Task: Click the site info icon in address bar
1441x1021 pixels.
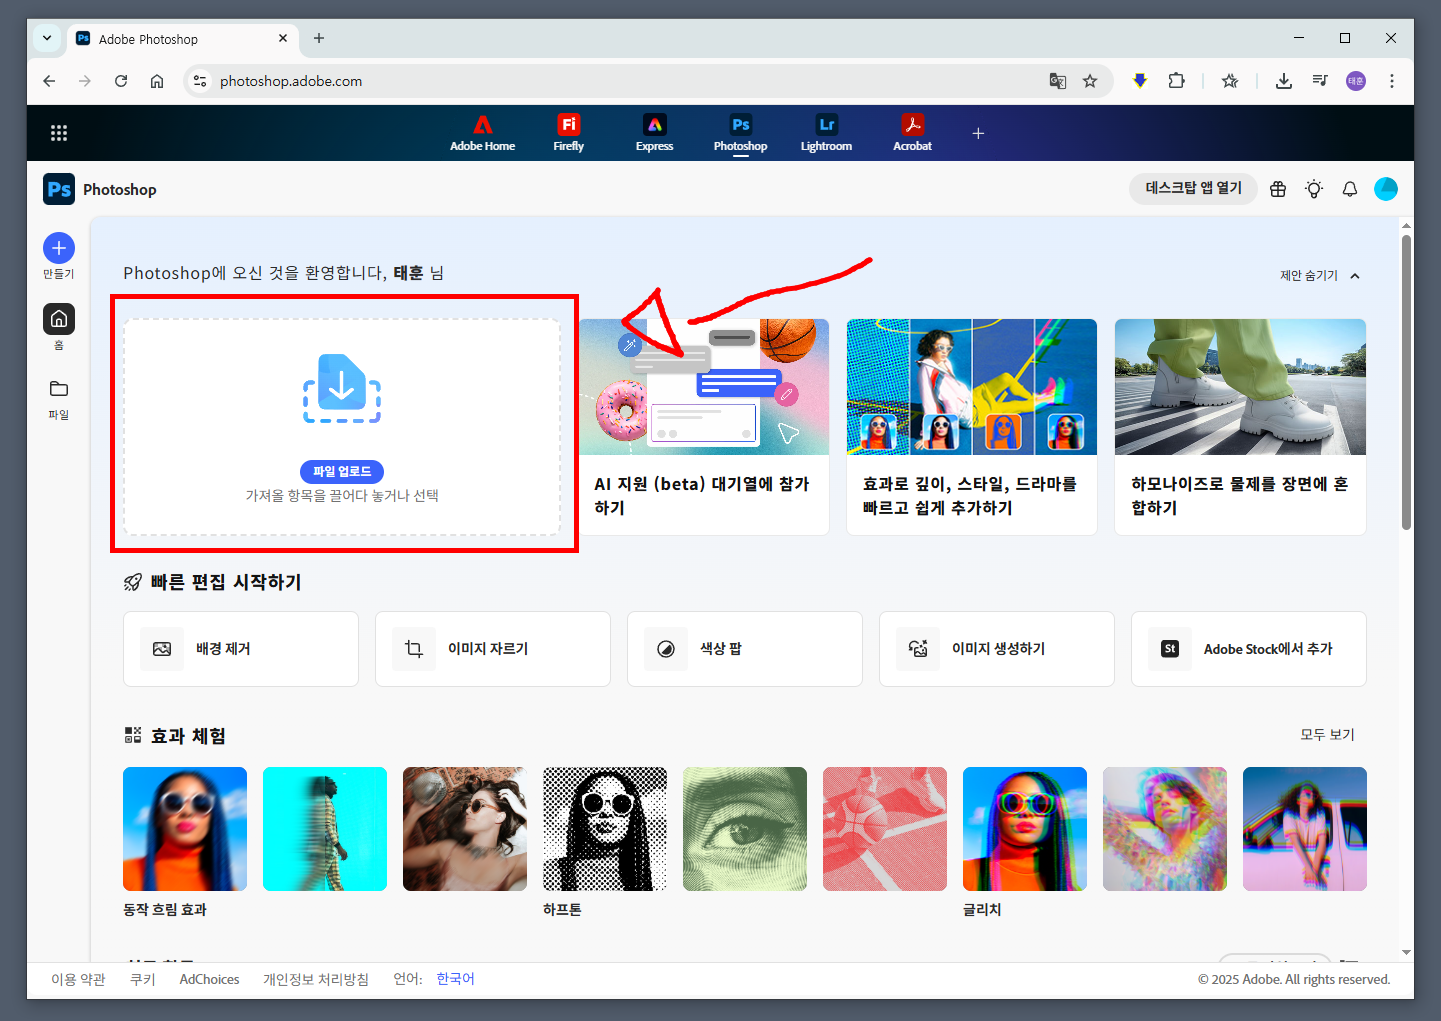Action: [x=200, y=81]
